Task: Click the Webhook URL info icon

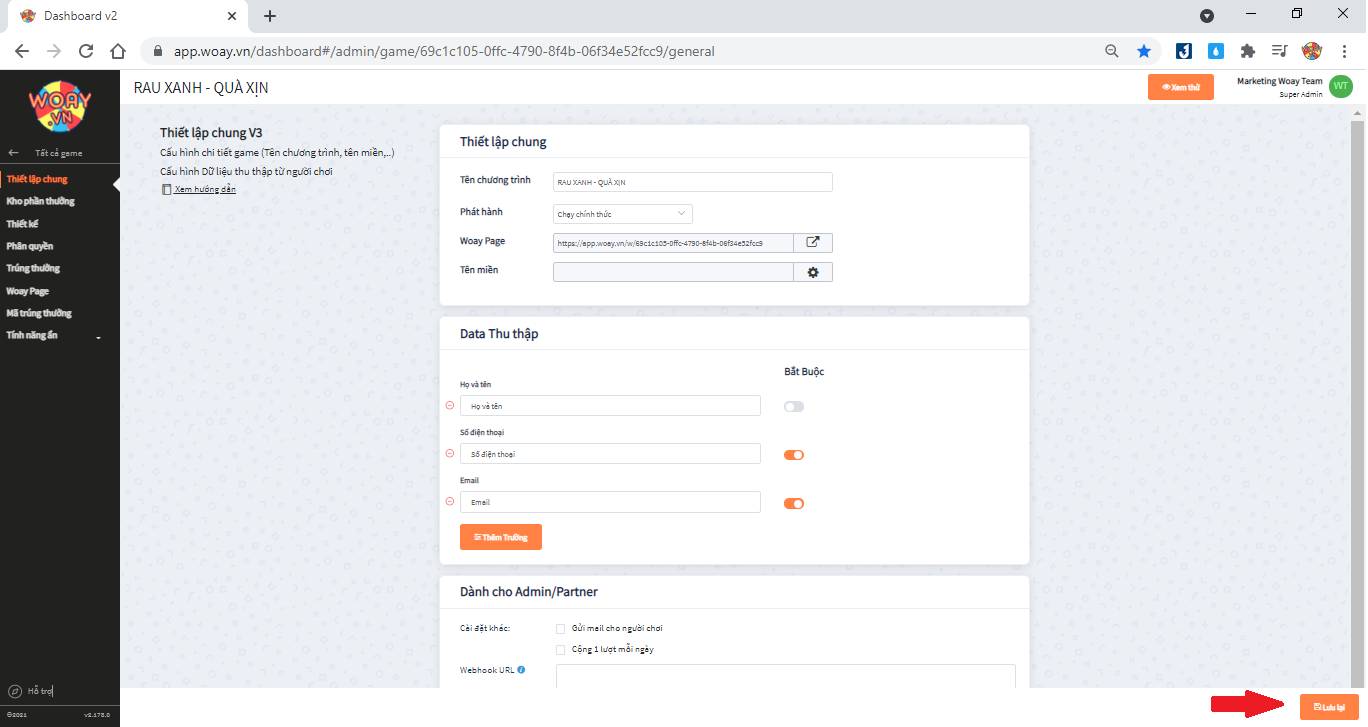Action: click(x=521, y=670)
